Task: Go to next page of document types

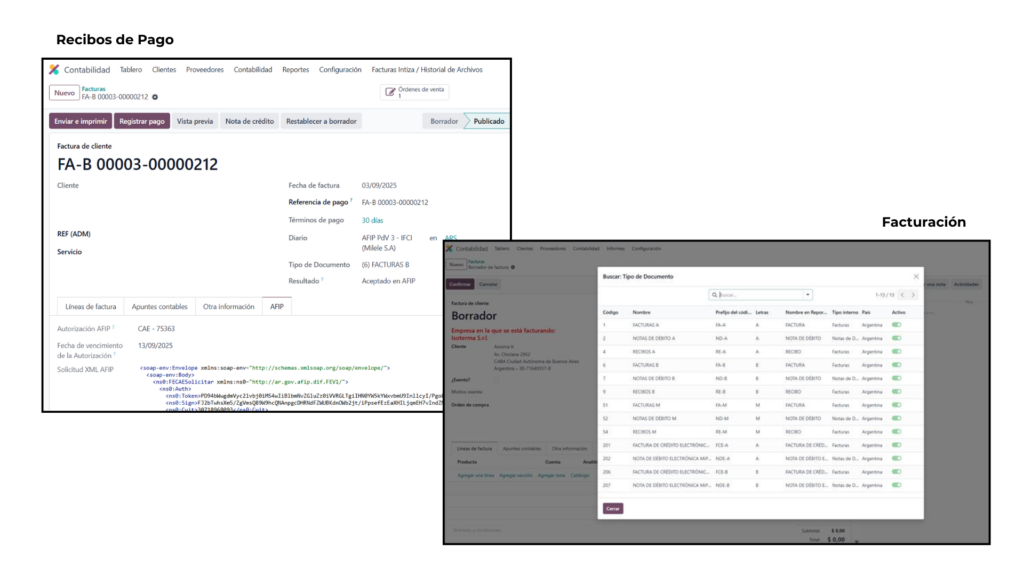Action: click(x=915, y=295)
